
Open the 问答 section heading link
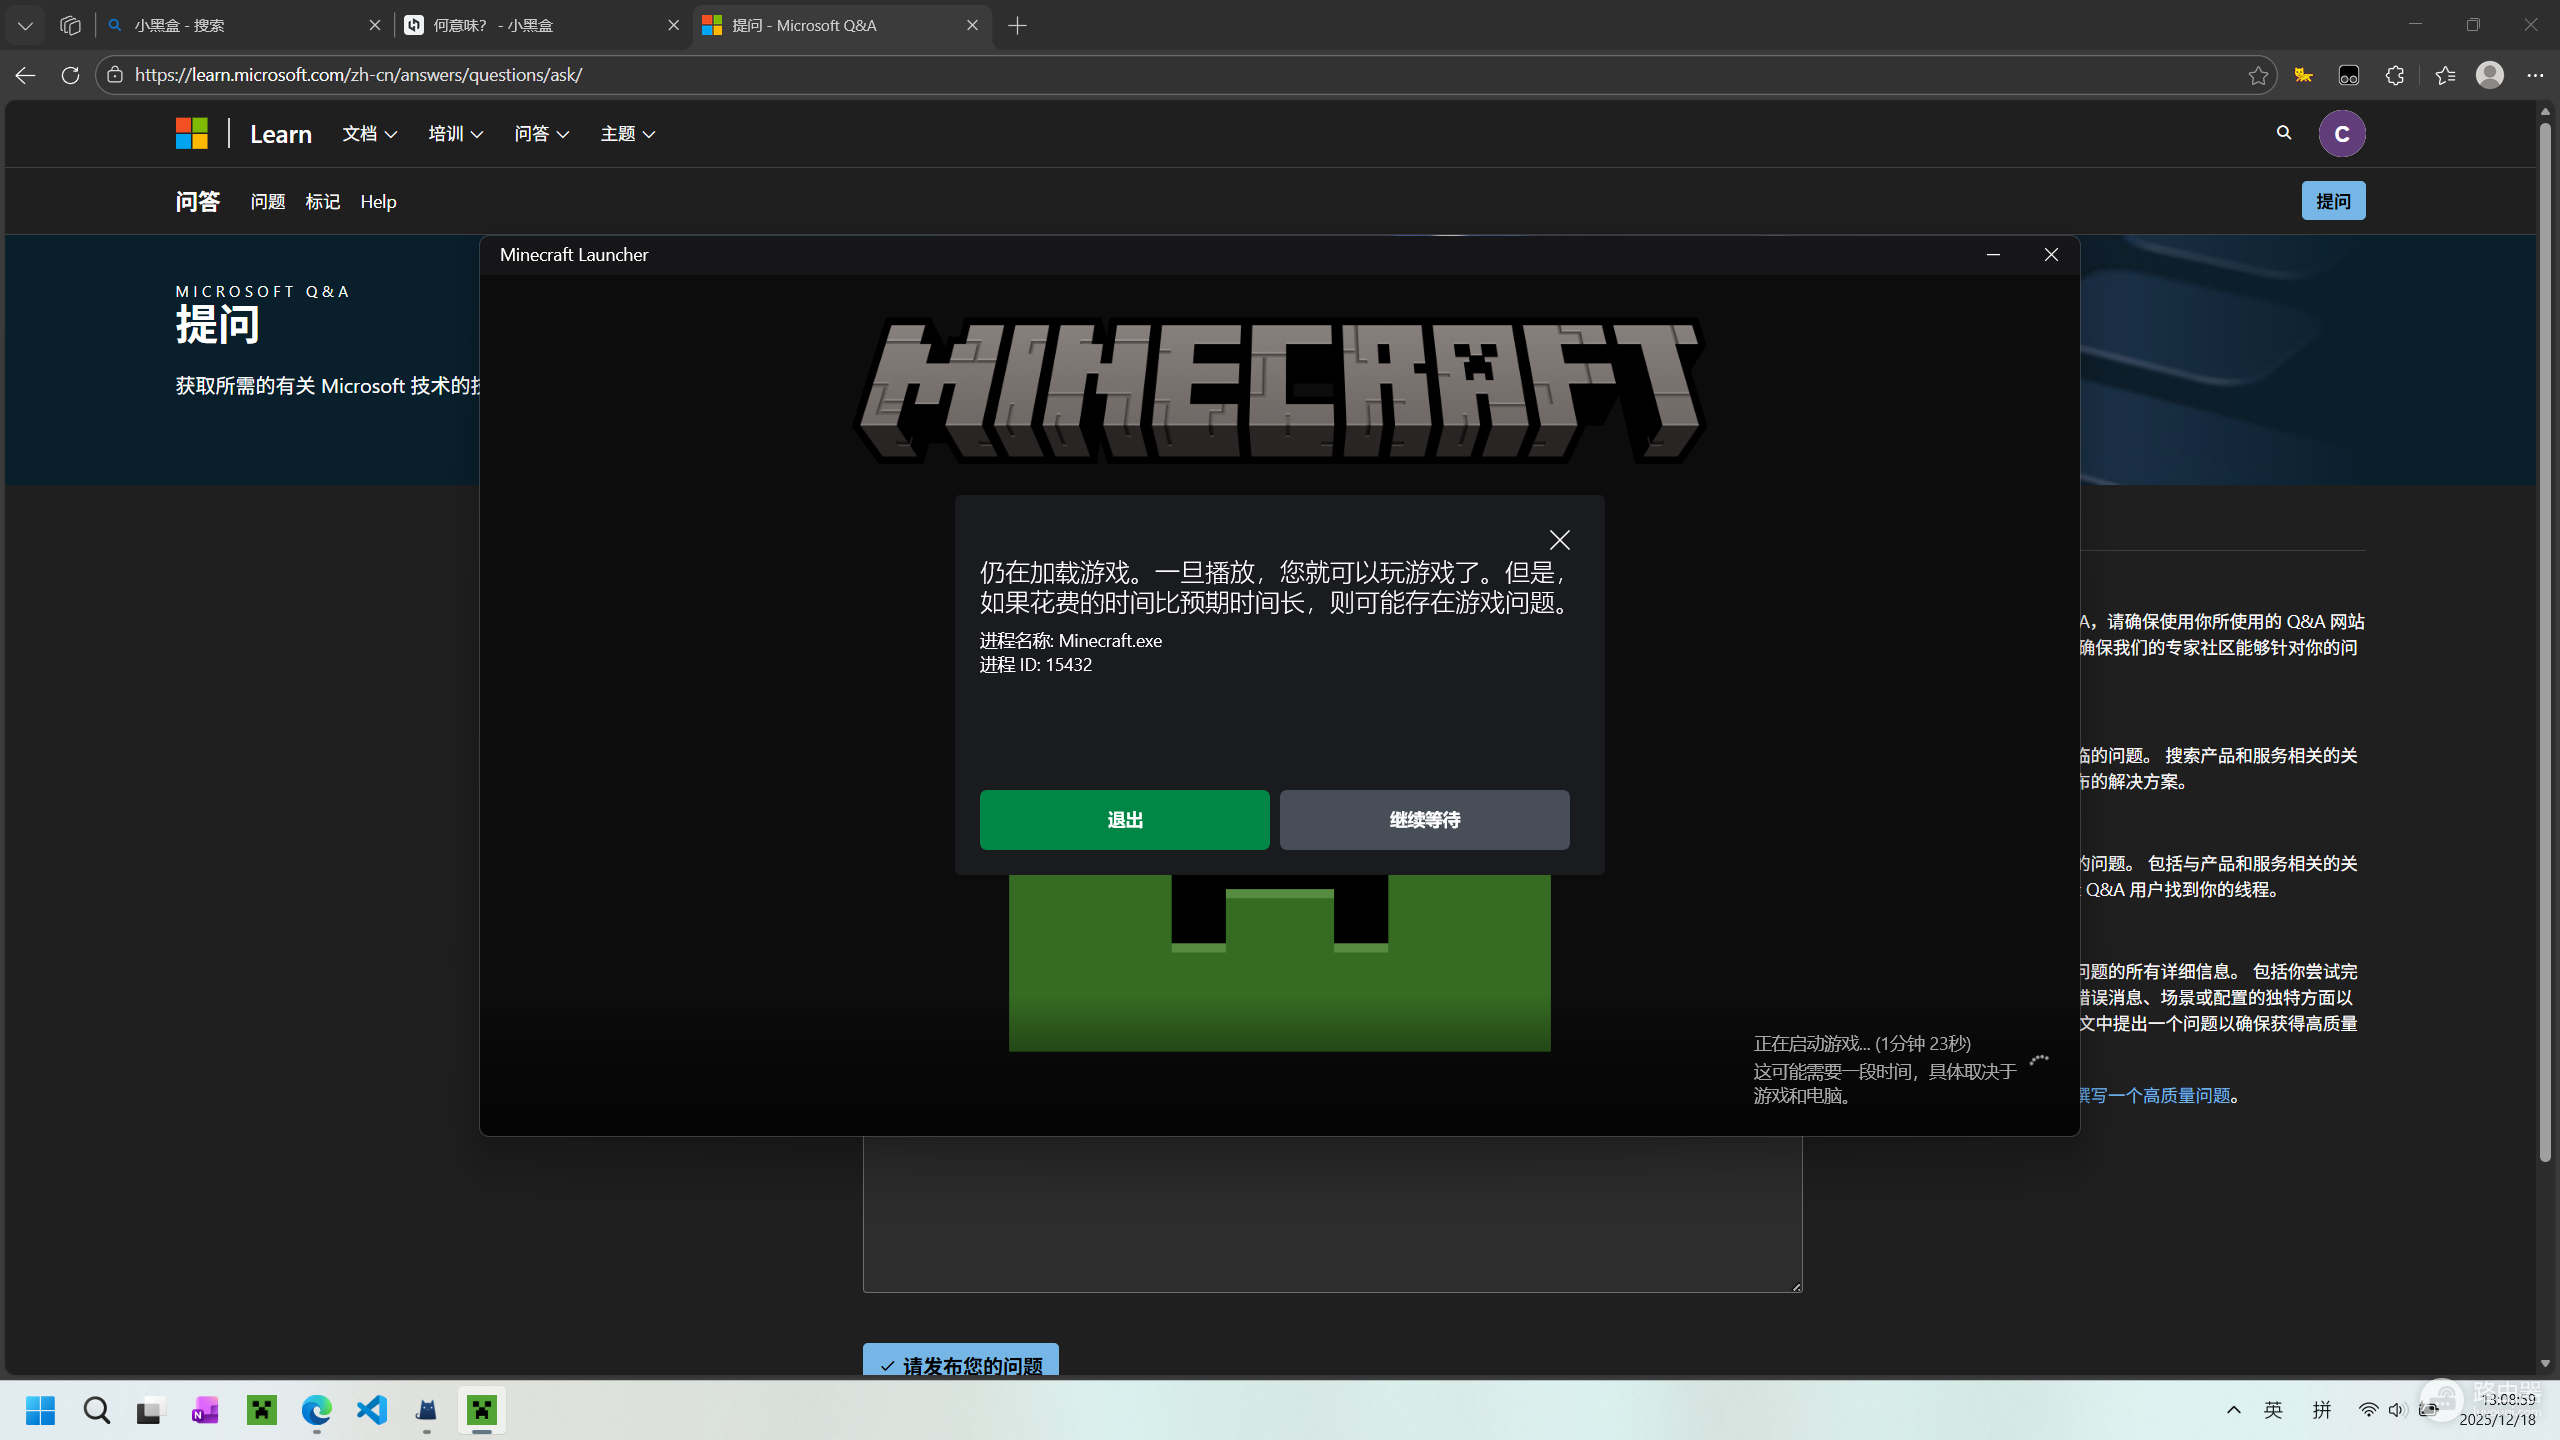coord(197,202)
